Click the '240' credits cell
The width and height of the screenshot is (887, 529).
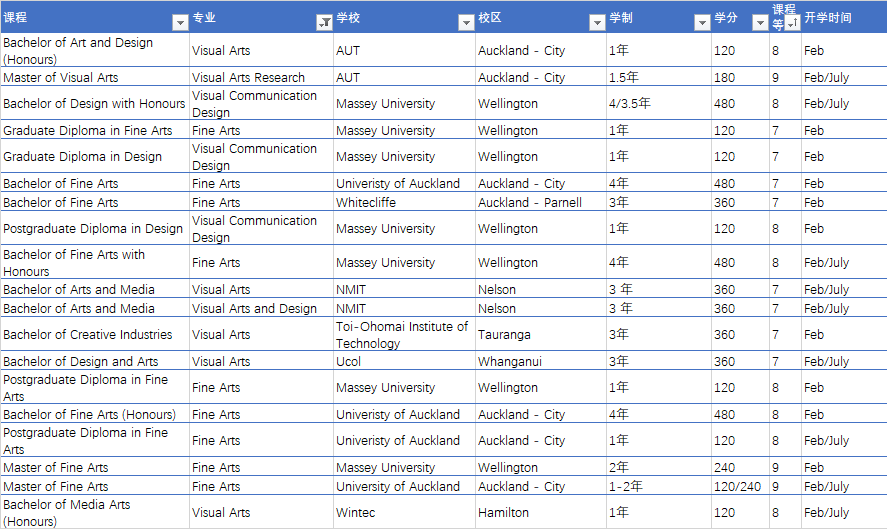point(740,468)
